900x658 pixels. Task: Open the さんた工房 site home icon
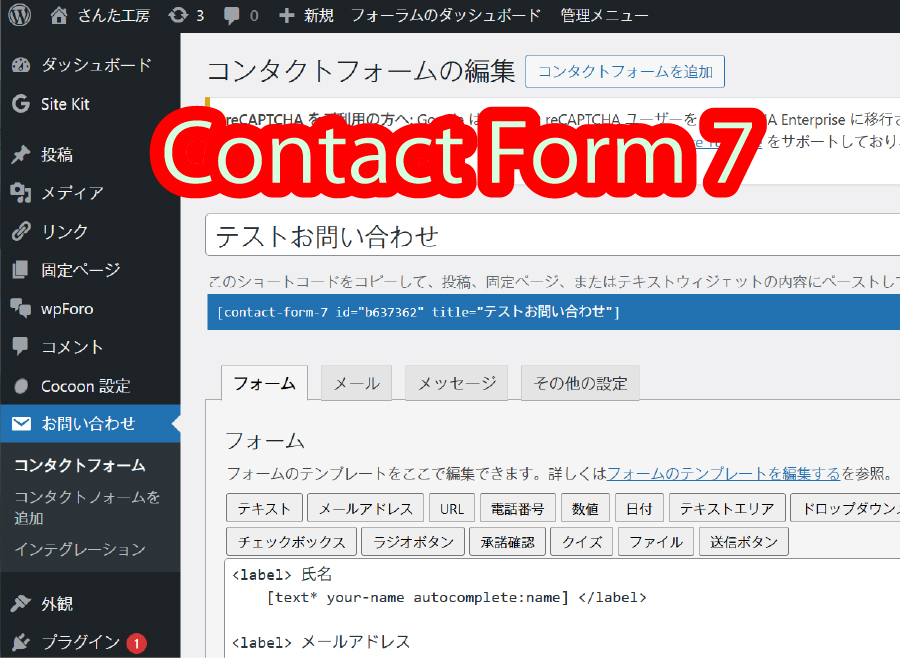tap(60, 16)
